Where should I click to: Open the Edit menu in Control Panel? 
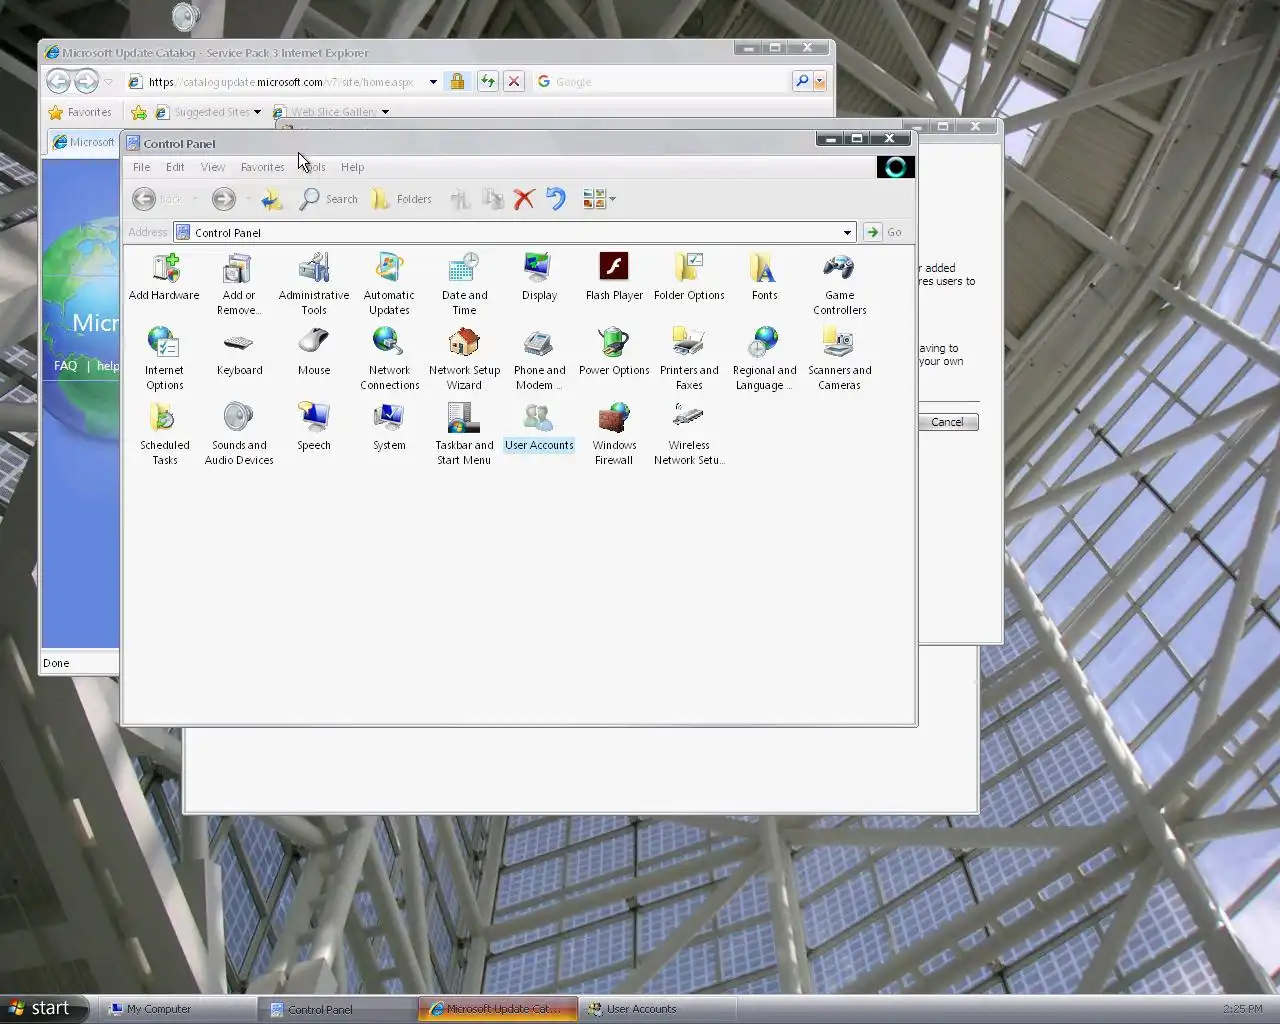pos(175,167)
